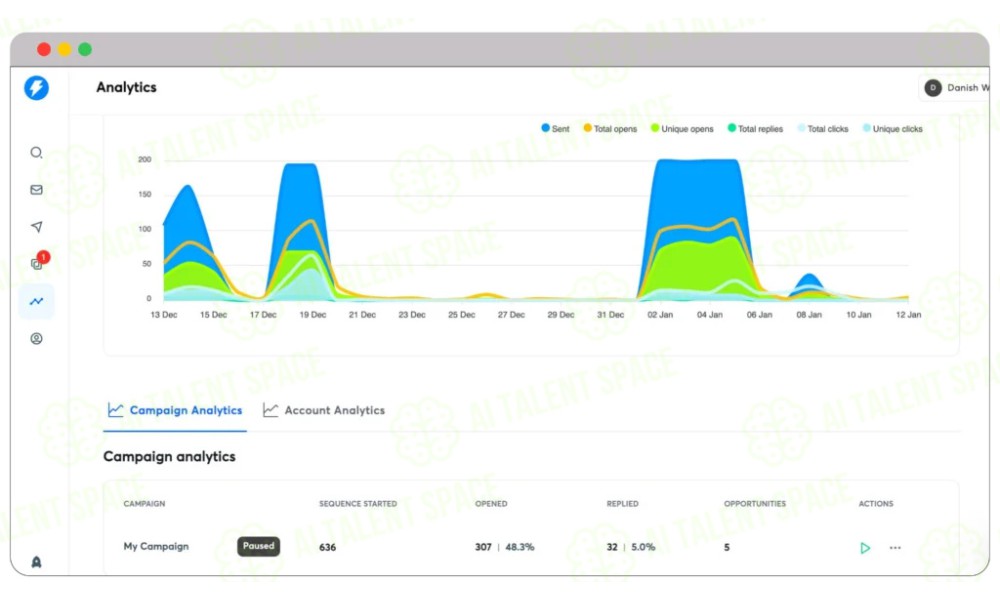Toggle Total clicks series in legend
Image resolution: width=1000 pixels, height=600 pixels.
tap(823, 129)
